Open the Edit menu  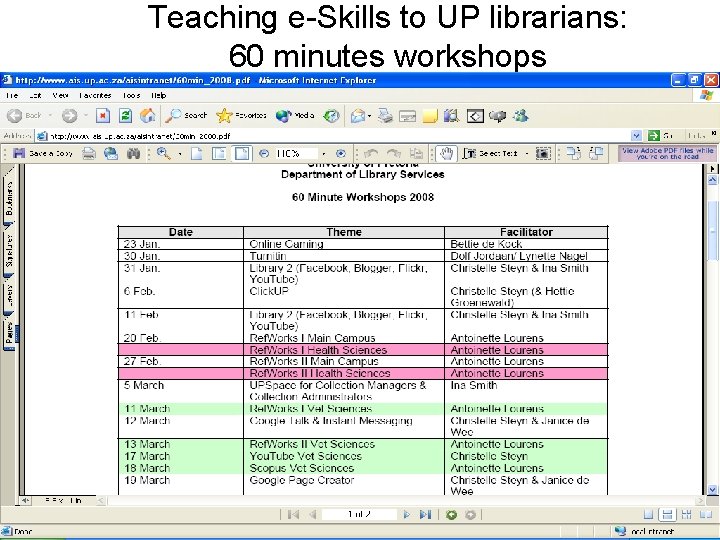click(35, 96)
